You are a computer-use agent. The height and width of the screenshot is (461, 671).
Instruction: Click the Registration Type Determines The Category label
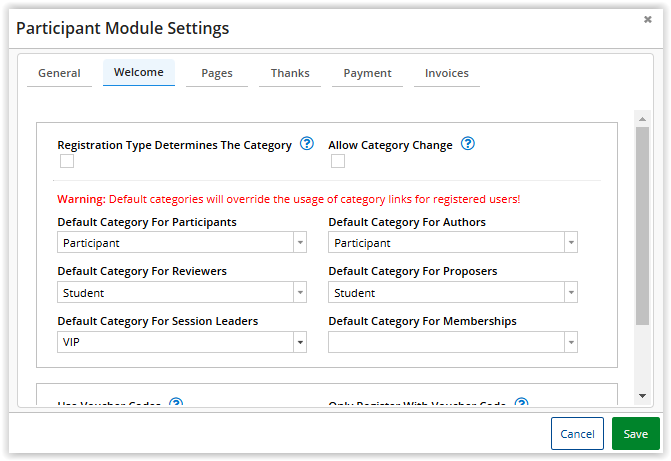tap(175, 146)
